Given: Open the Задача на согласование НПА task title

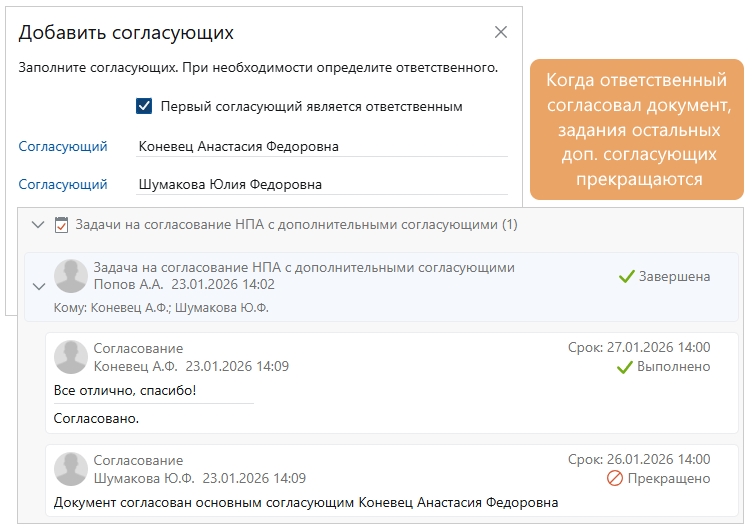Looking at the screenshot, I should [x=303, y=267].
